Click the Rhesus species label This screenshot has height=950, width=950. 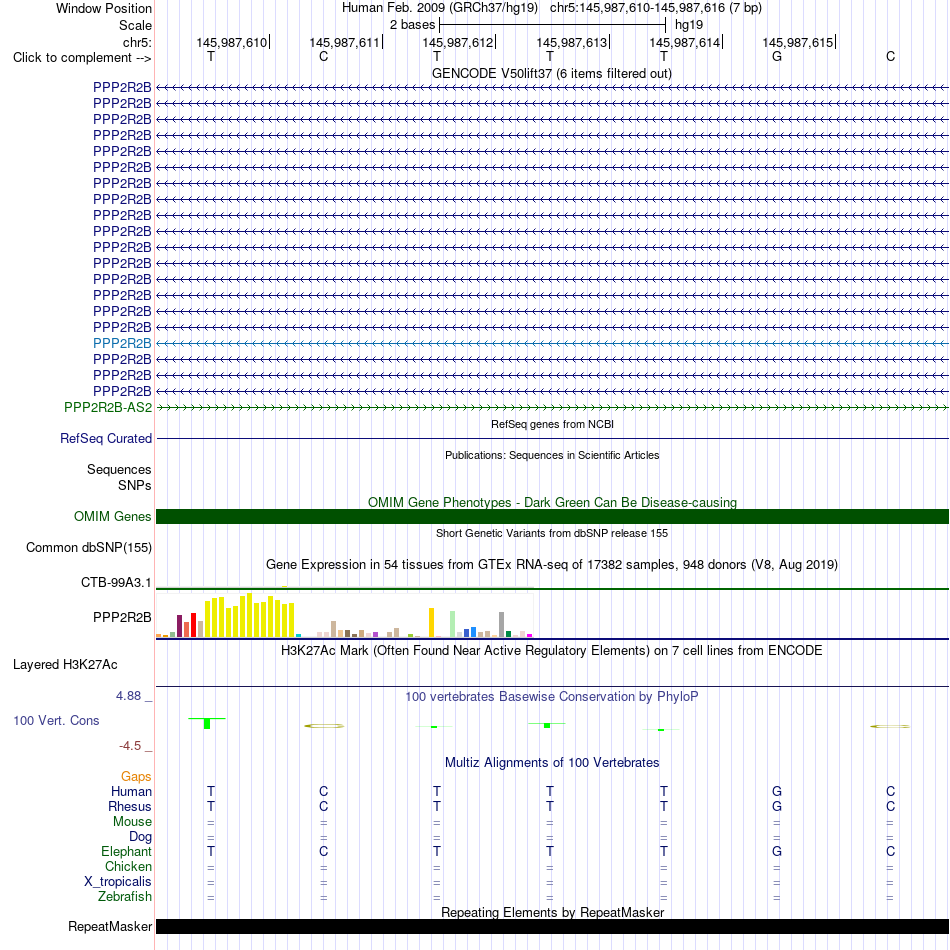tap(130, 806)
